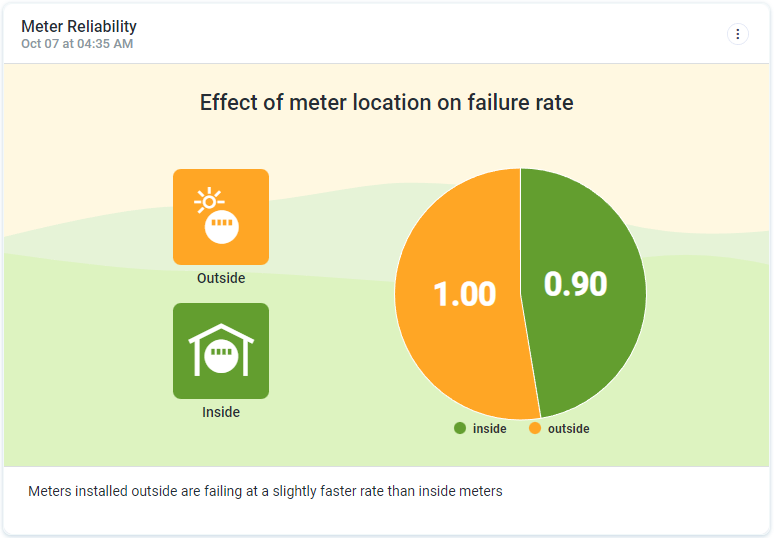Screen dimensions: 774x538
Task: Click the orange Outside meter sun icon
Action: tap(221, 216)
